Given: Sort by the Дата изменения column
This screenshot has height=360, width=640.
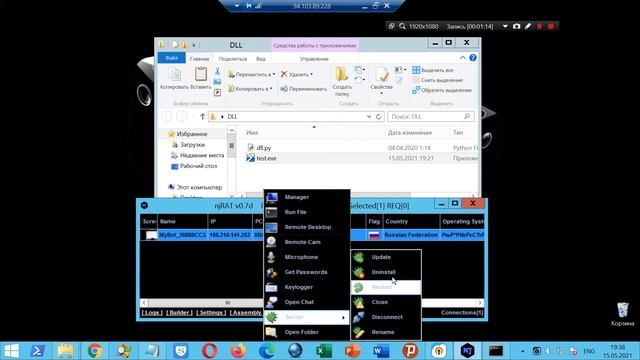Looking at the screenshot, I should [409, 133].
